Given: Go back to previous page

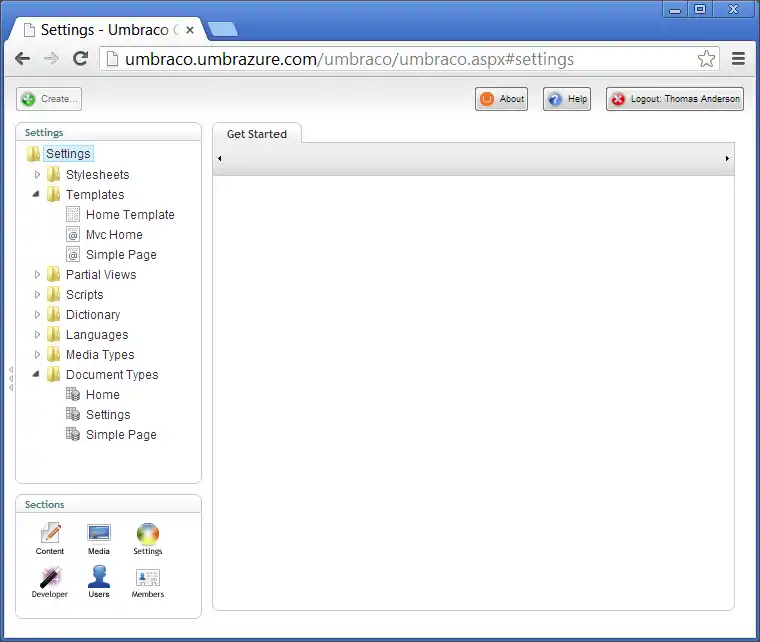Looking at the screenshot, I should click(x=23, y=59).
